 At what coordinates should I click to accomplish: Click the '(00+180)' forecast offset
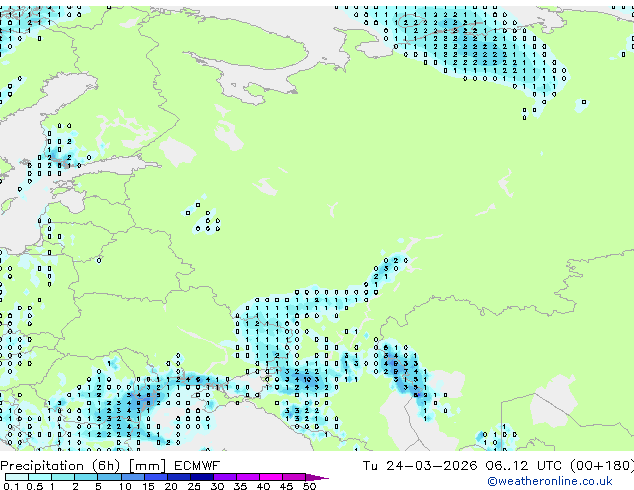pos(602,466)
